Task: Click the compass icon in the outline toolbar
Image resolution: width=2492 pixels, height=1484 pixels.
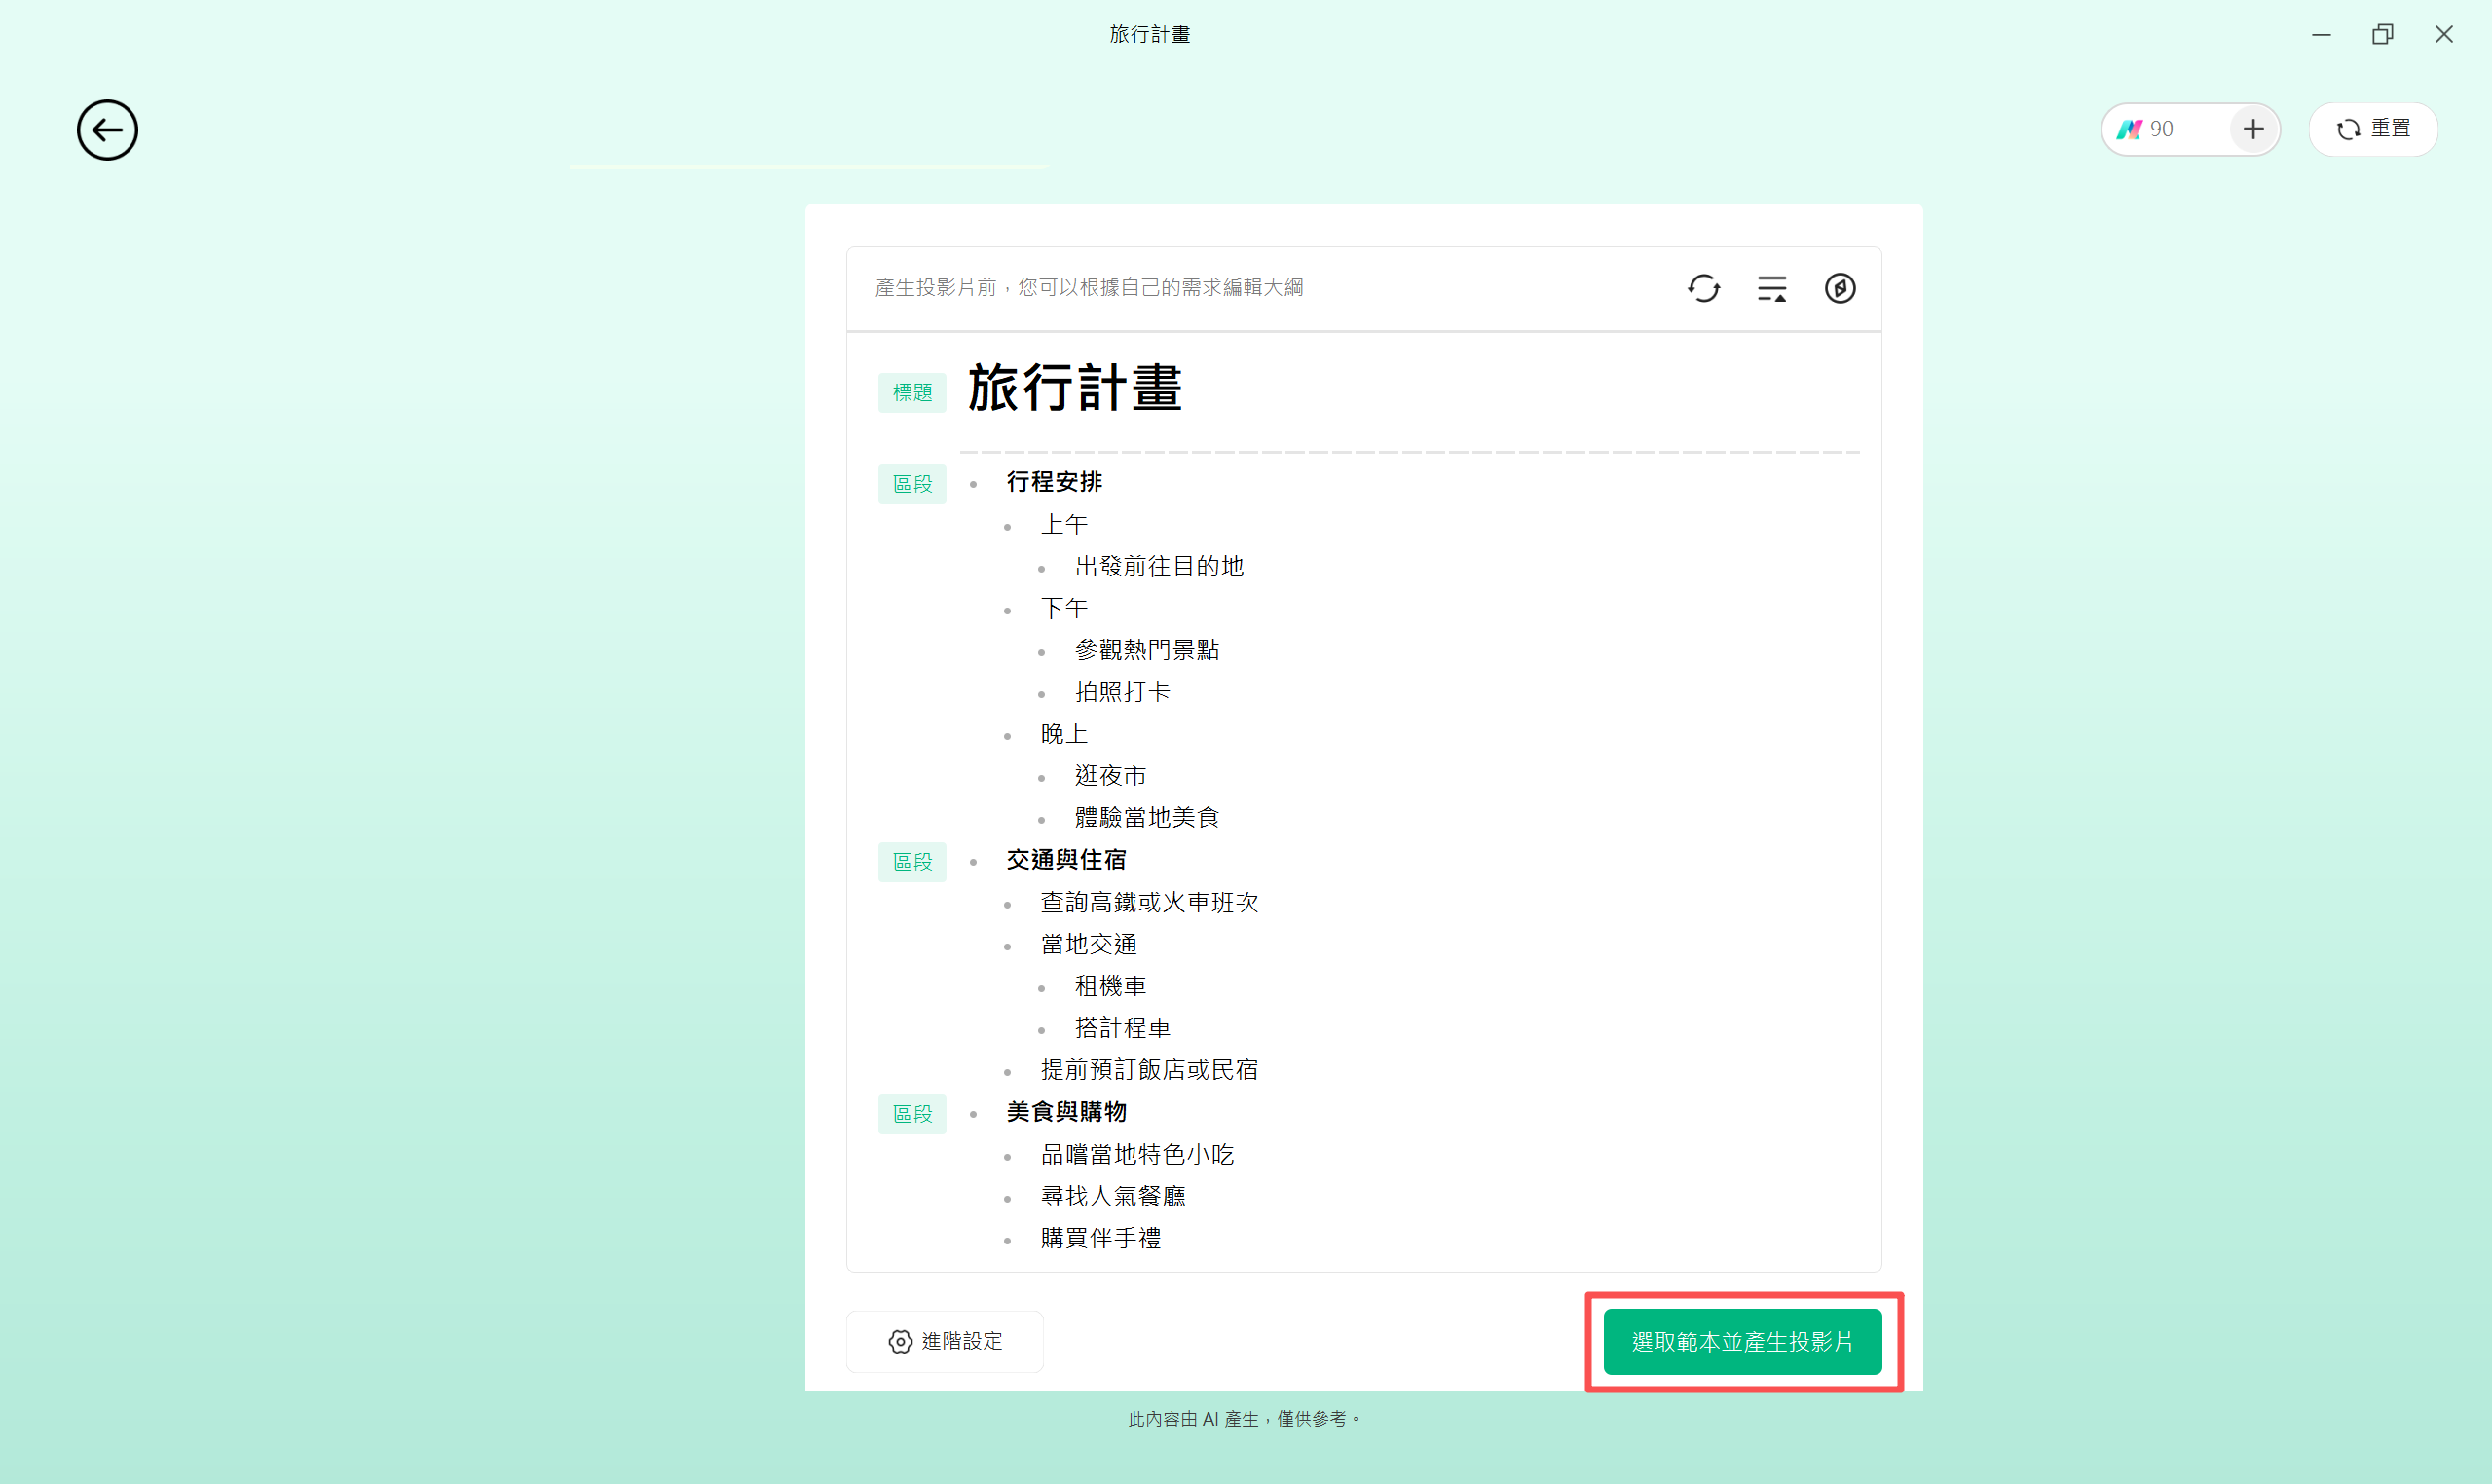Action: (1840, 288)
